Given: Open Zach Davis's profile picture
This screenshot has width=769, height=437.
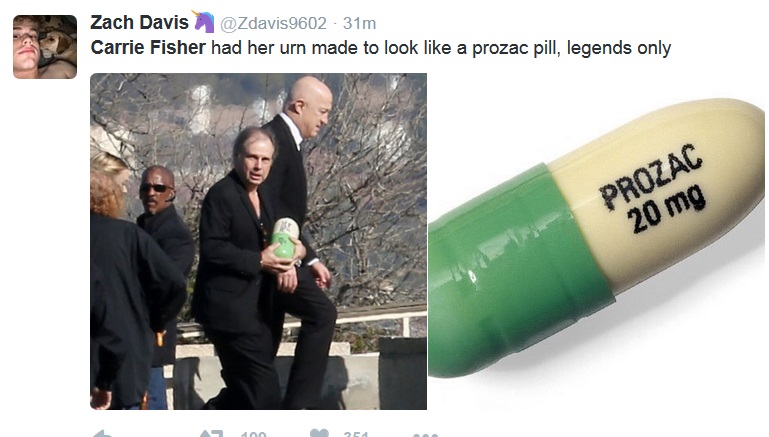Looking at the screenshot, I should coord(45,47).
